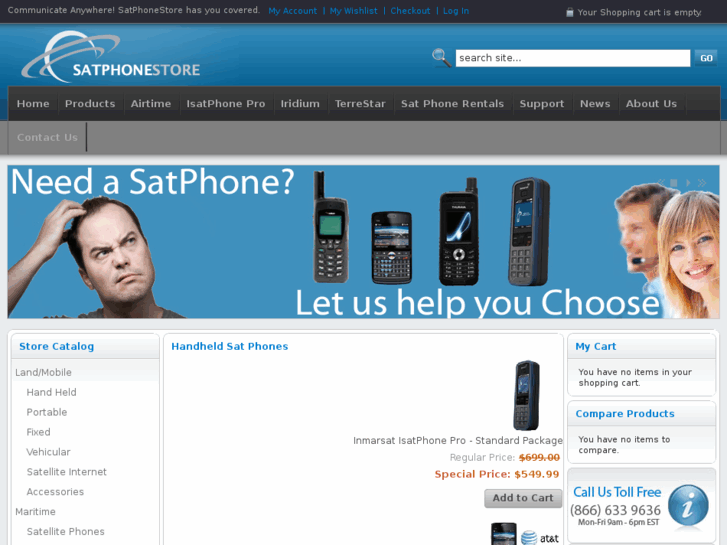Viewport: 727px width, 545px height.
Task: Click the blue info icon beside toll free number
Action: tap(688, 506)
